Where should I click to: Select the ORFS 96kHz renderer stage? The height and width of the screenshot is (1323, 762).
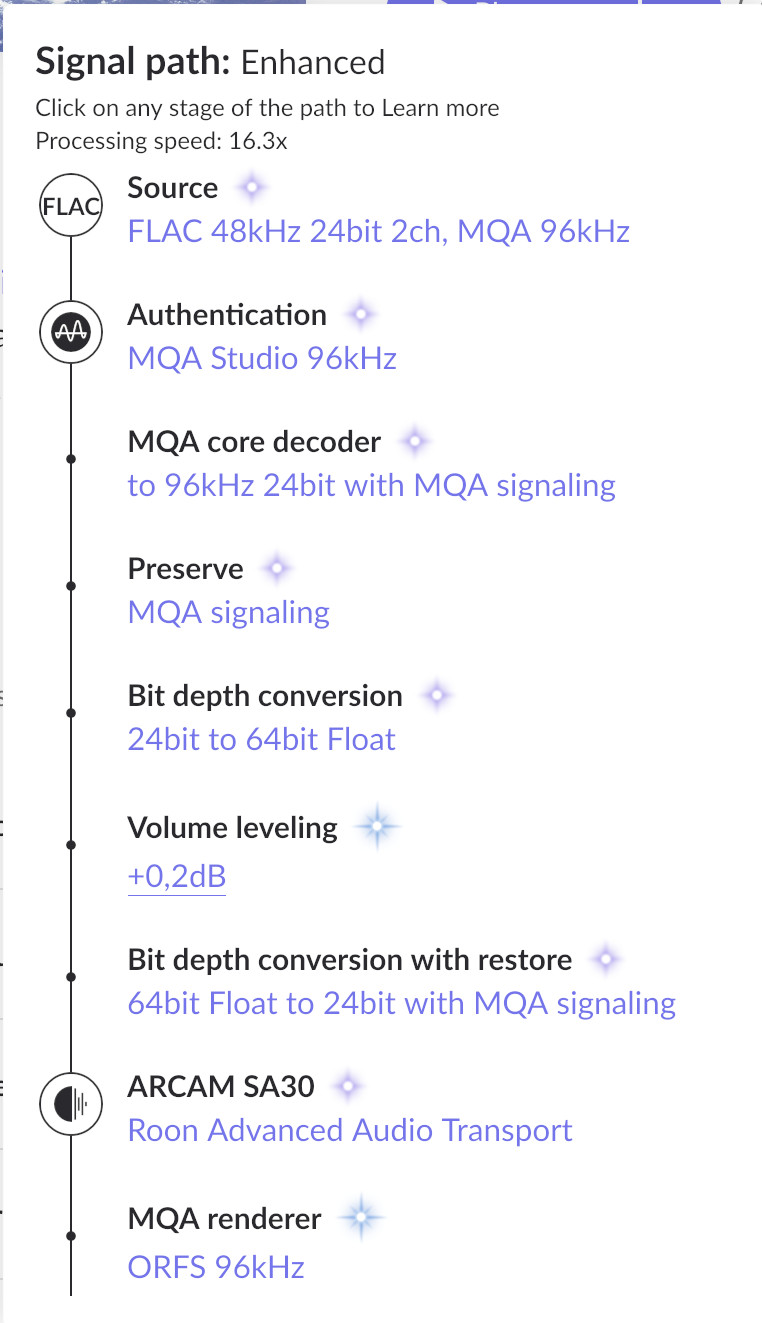coord(216,1268)
